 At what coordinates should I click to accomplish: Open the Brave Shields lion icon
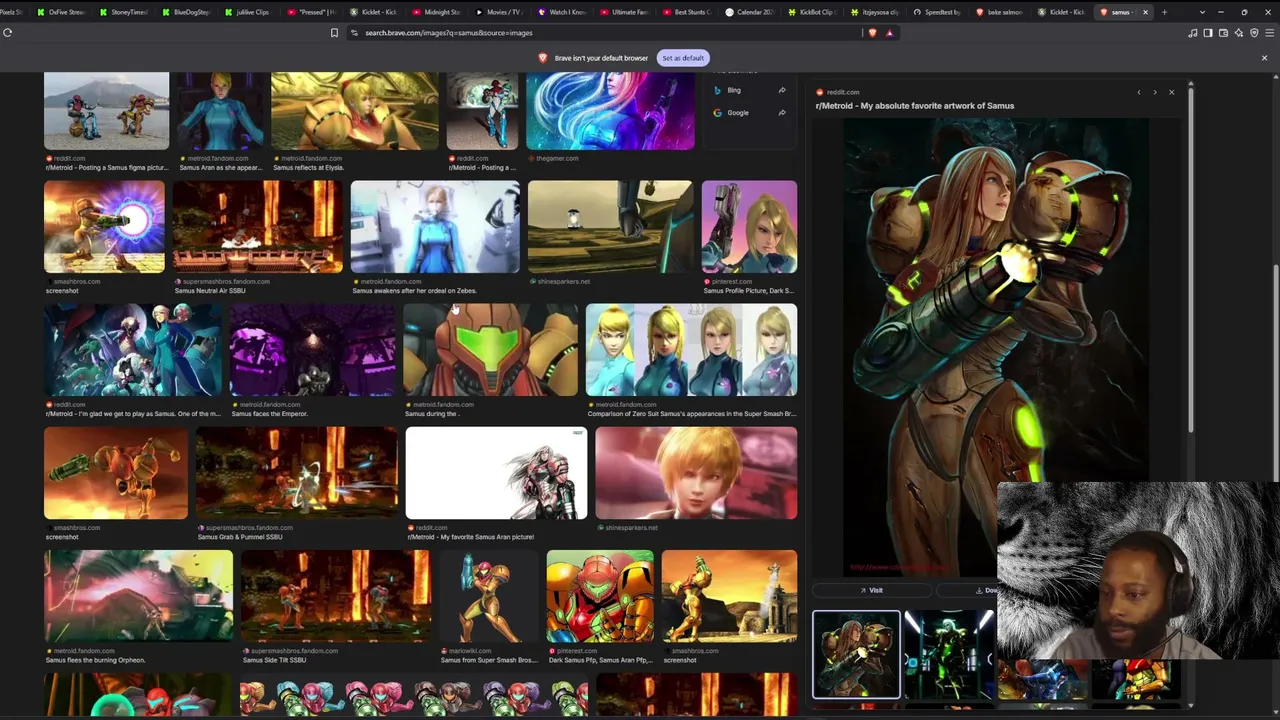click(x=872, y=33)
